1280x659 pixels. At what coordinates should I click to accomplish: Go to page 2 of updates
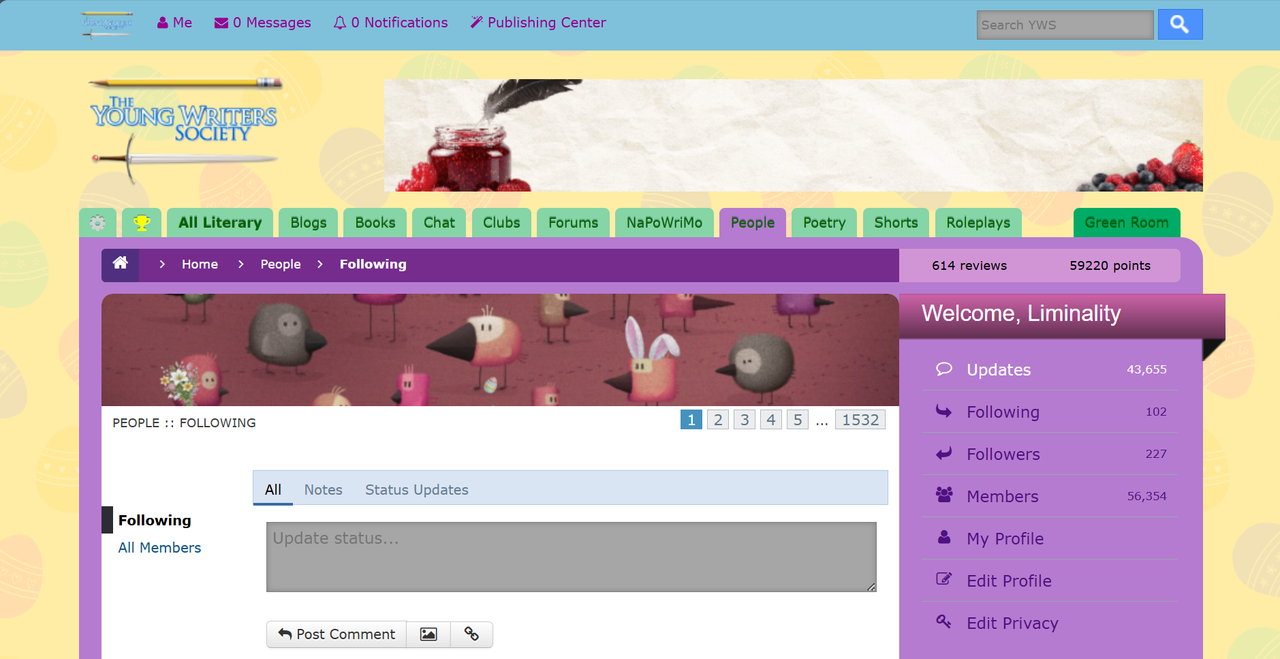tap(718, 420)
